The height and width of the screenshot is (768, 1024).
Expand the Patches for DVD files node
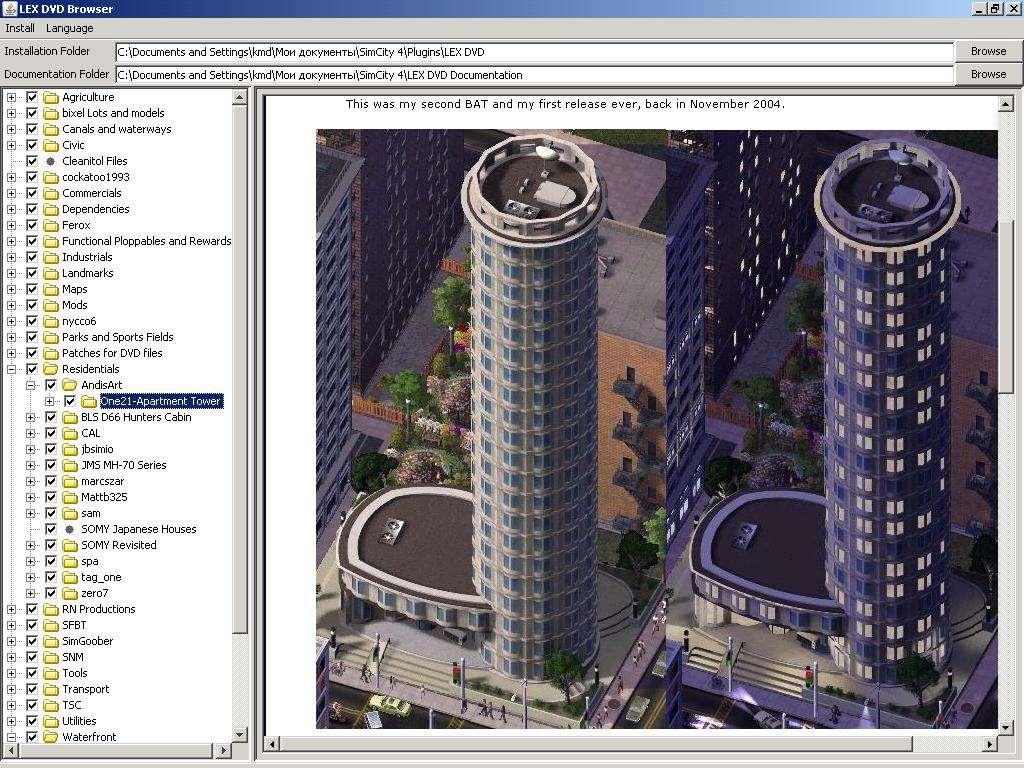click(12, 353)
